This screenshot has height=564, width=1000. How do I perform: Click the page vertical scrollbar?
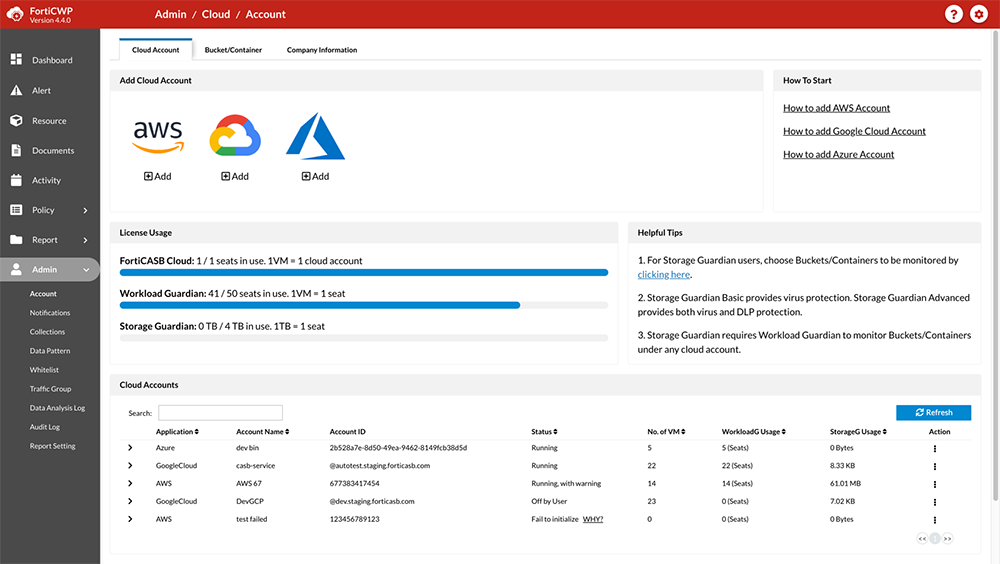click(996, 265)
